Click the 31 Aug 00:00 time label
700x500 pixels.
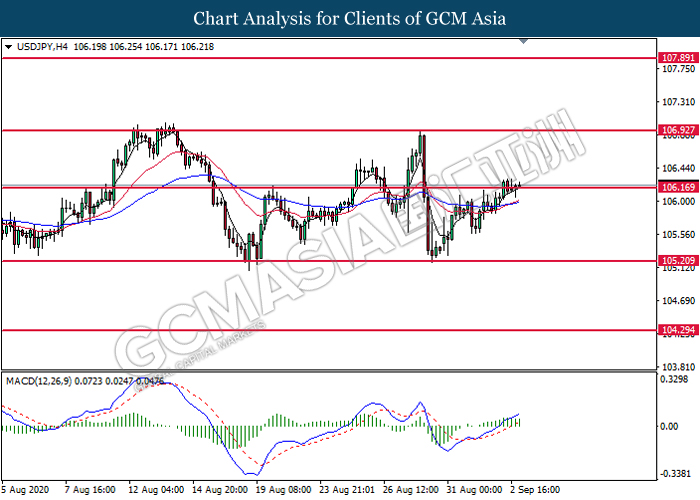475,490
